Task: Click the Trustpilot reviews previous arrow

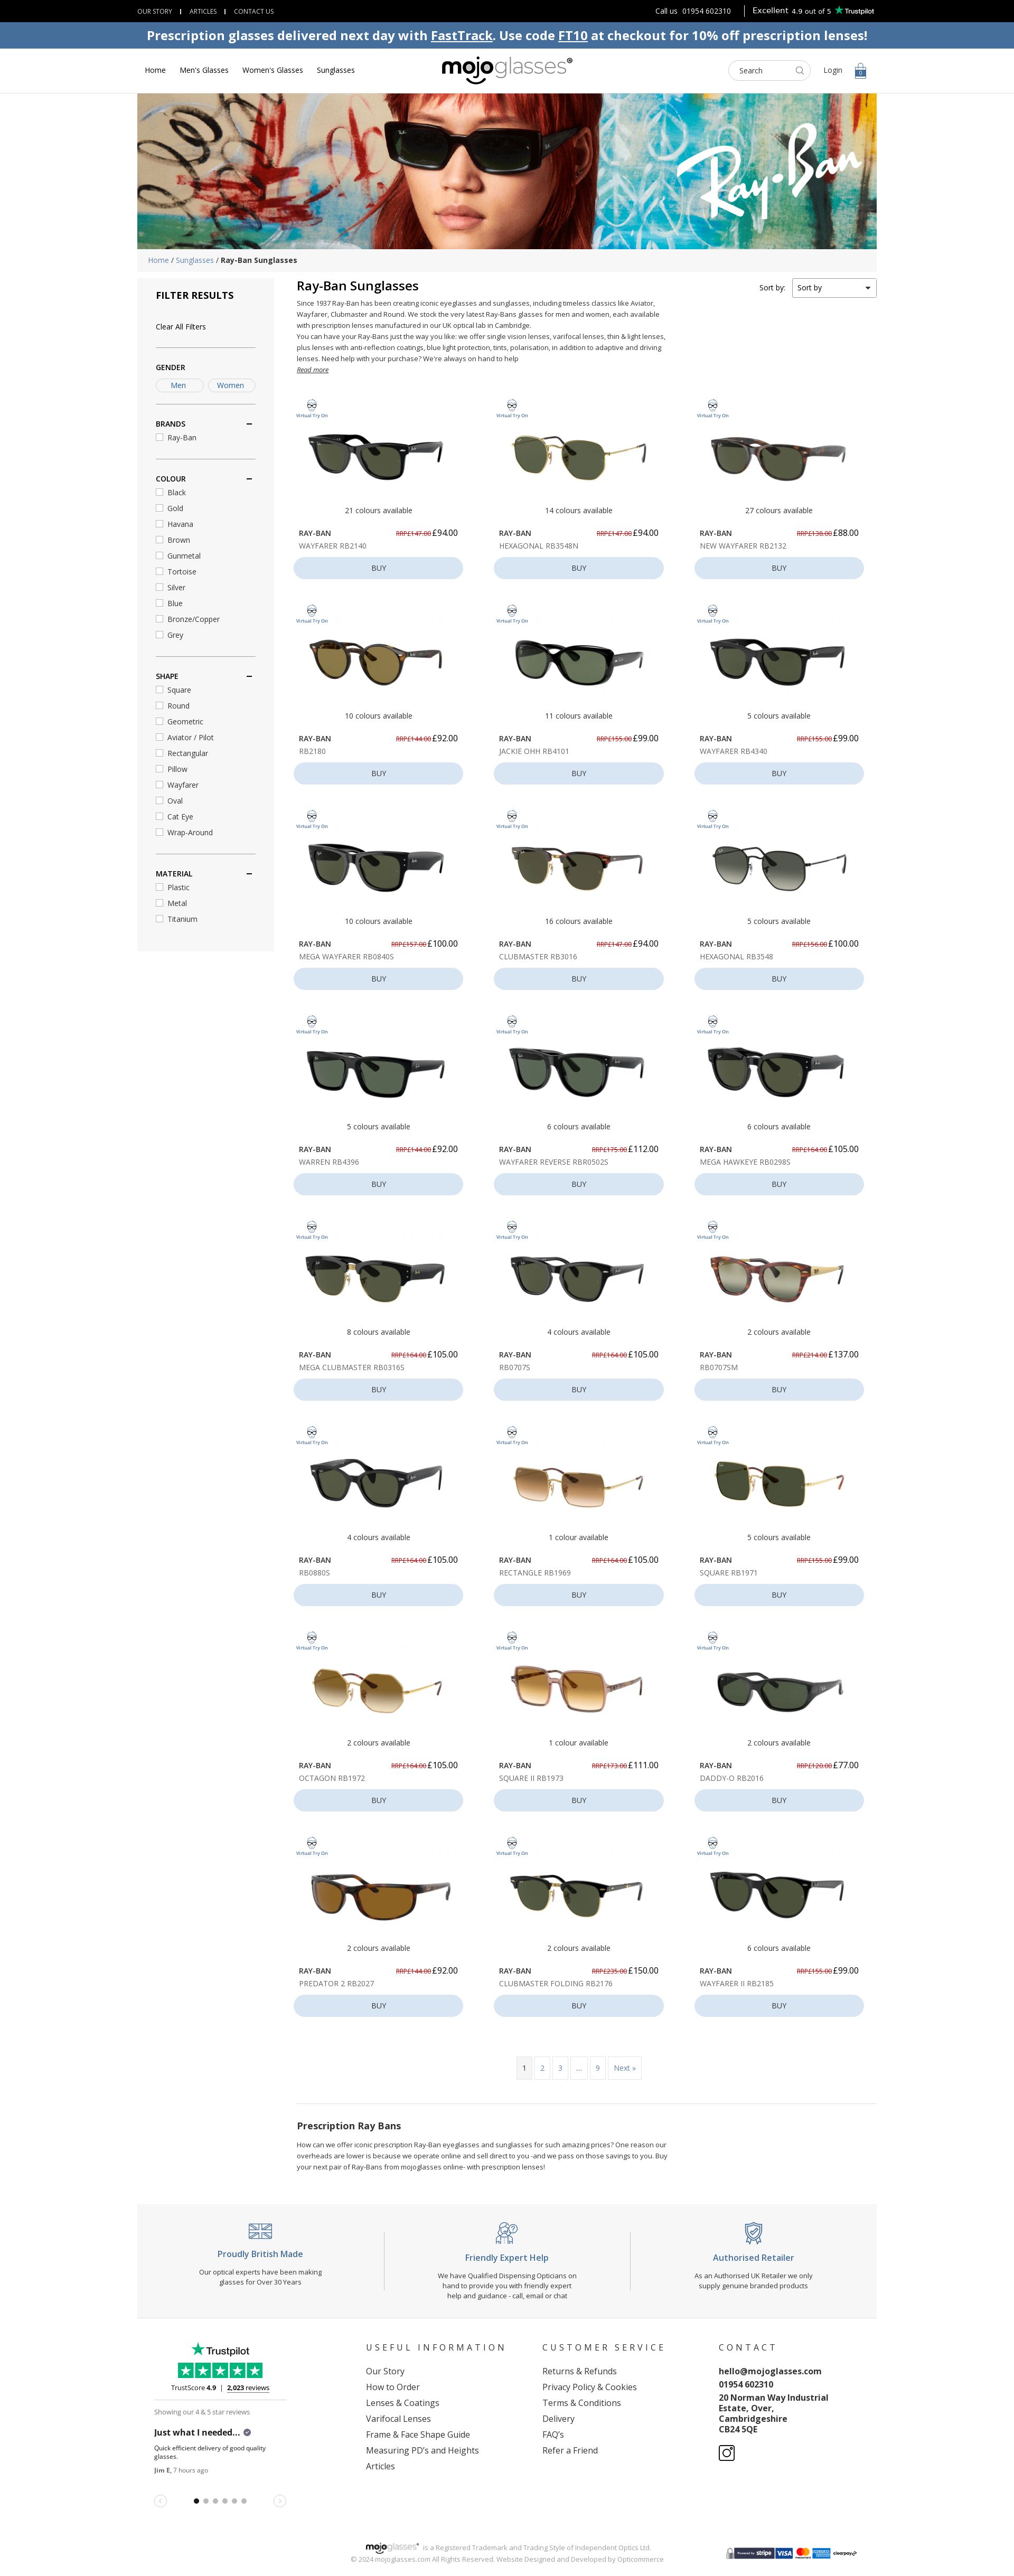Action: click(x=160, y=2500)
